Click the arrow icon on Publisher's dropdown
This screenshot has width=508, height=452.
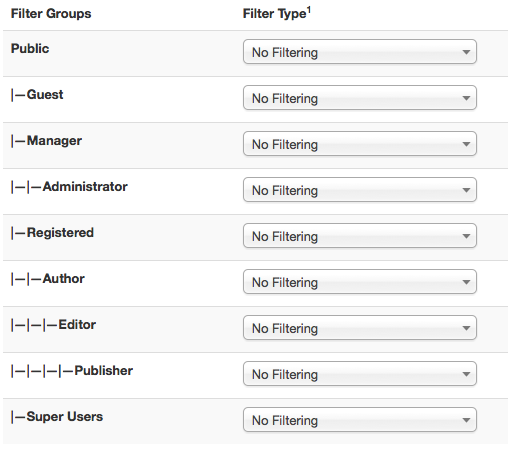[x=466, y=374]
